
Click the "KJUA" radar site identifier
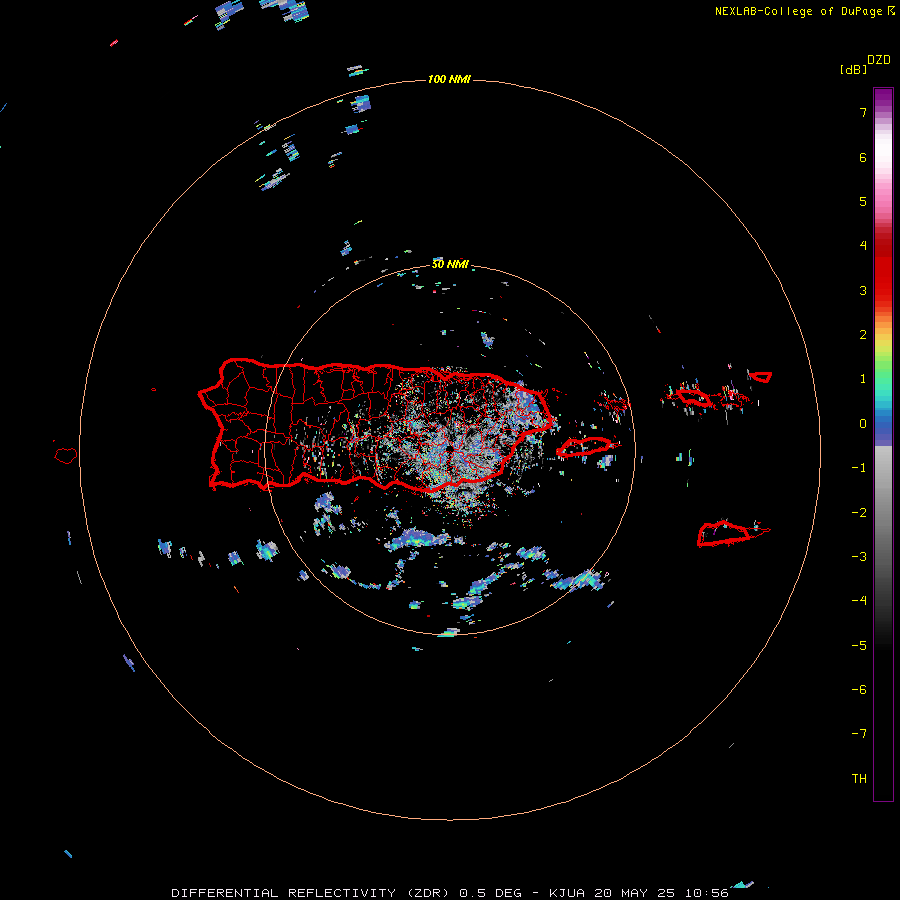pos(567,893)
